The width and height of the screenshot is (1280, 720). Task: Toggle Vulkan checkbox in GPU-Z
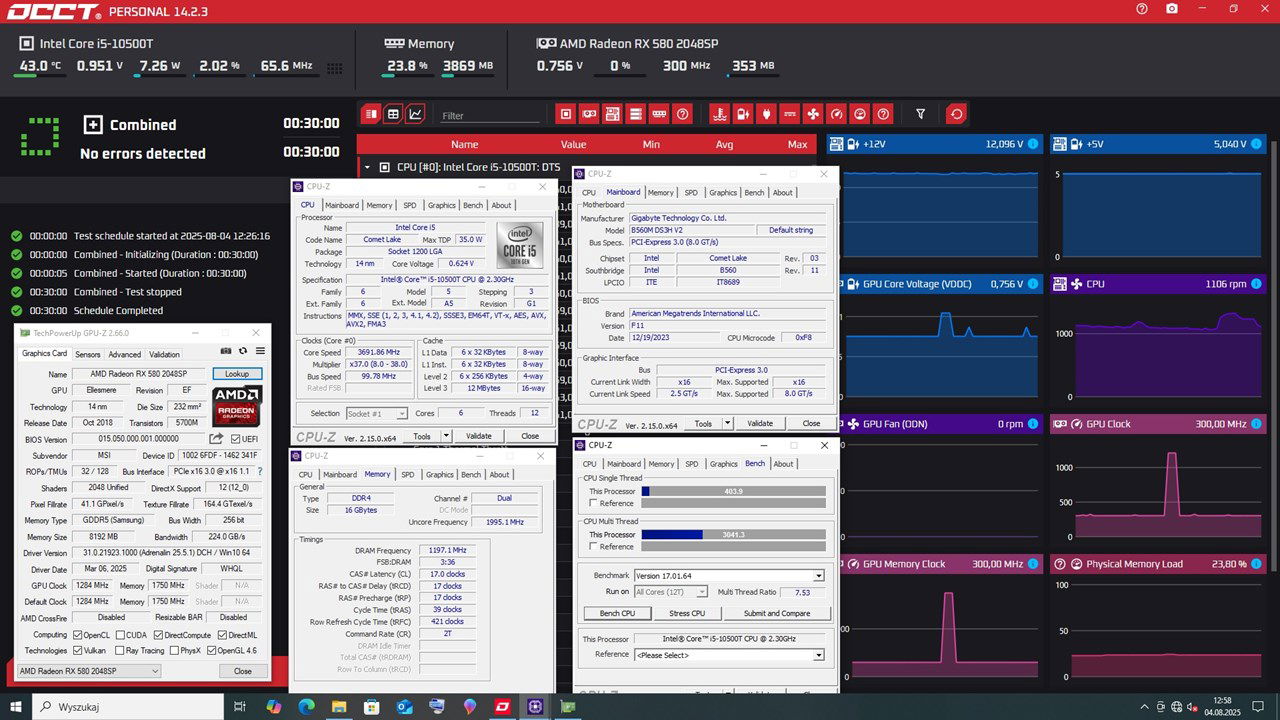[x=78, y=650]
